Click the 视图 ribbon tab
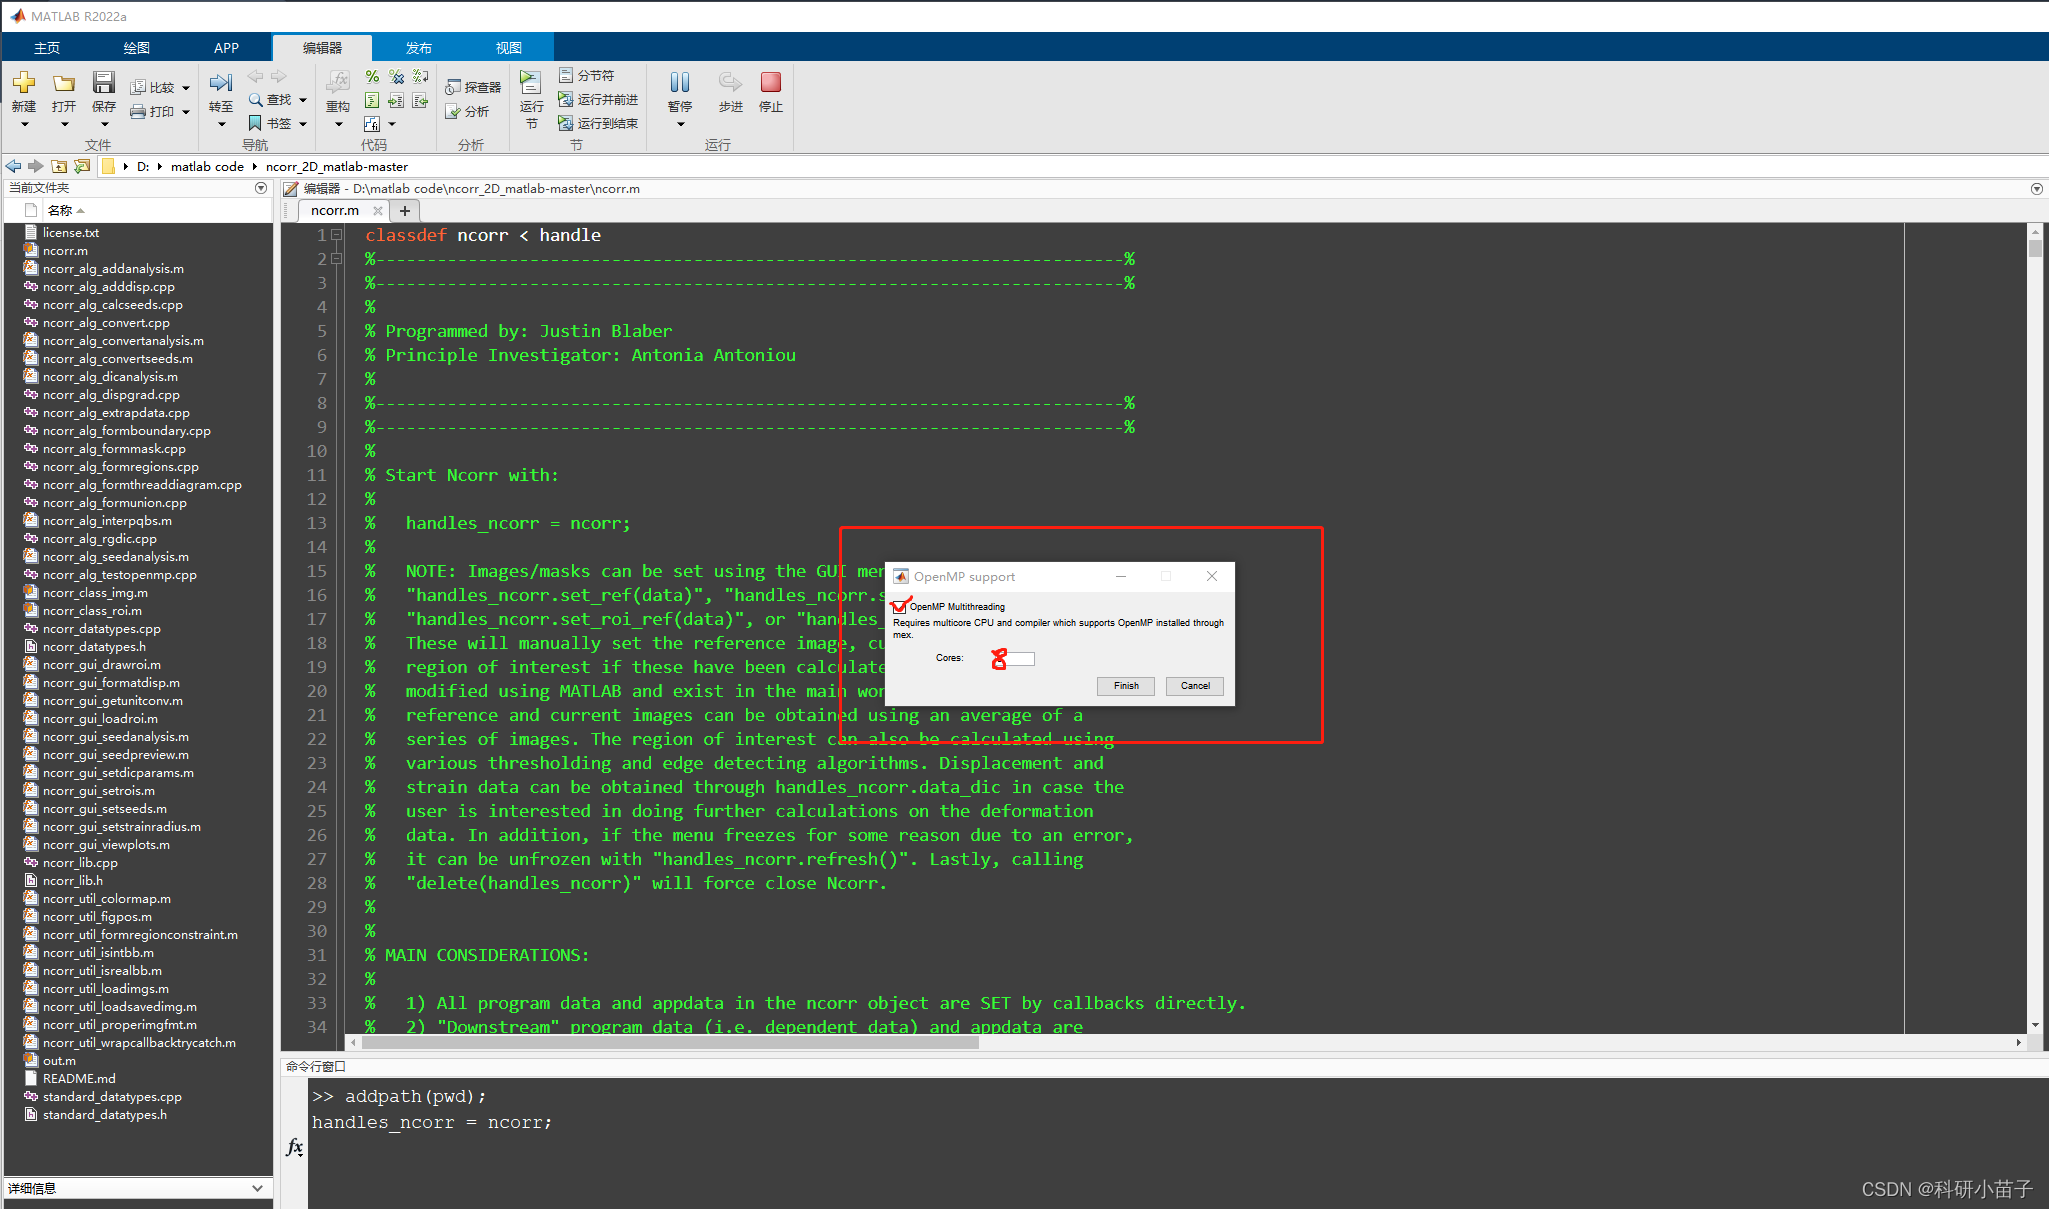The image size is (2049, 1209). [508, 47]
